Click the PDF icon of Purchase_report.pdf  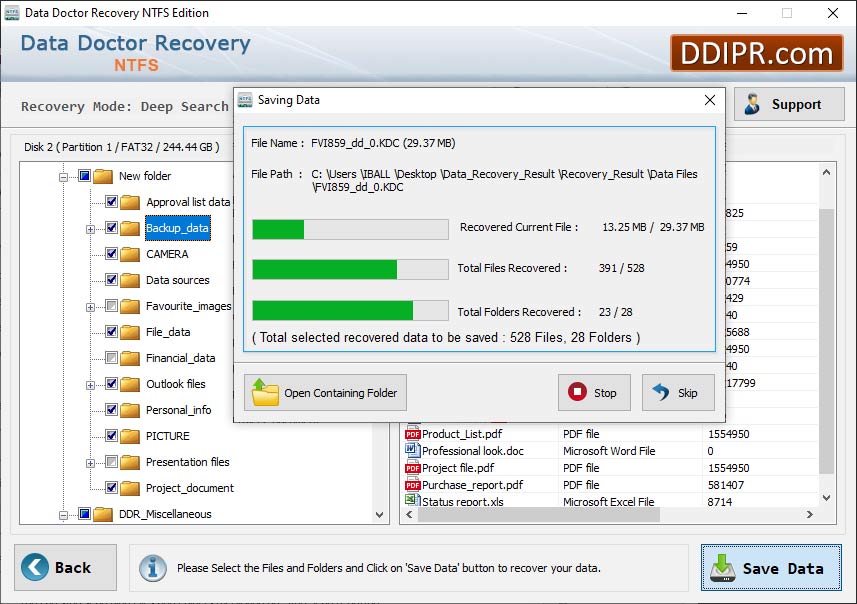pos(413,485)
